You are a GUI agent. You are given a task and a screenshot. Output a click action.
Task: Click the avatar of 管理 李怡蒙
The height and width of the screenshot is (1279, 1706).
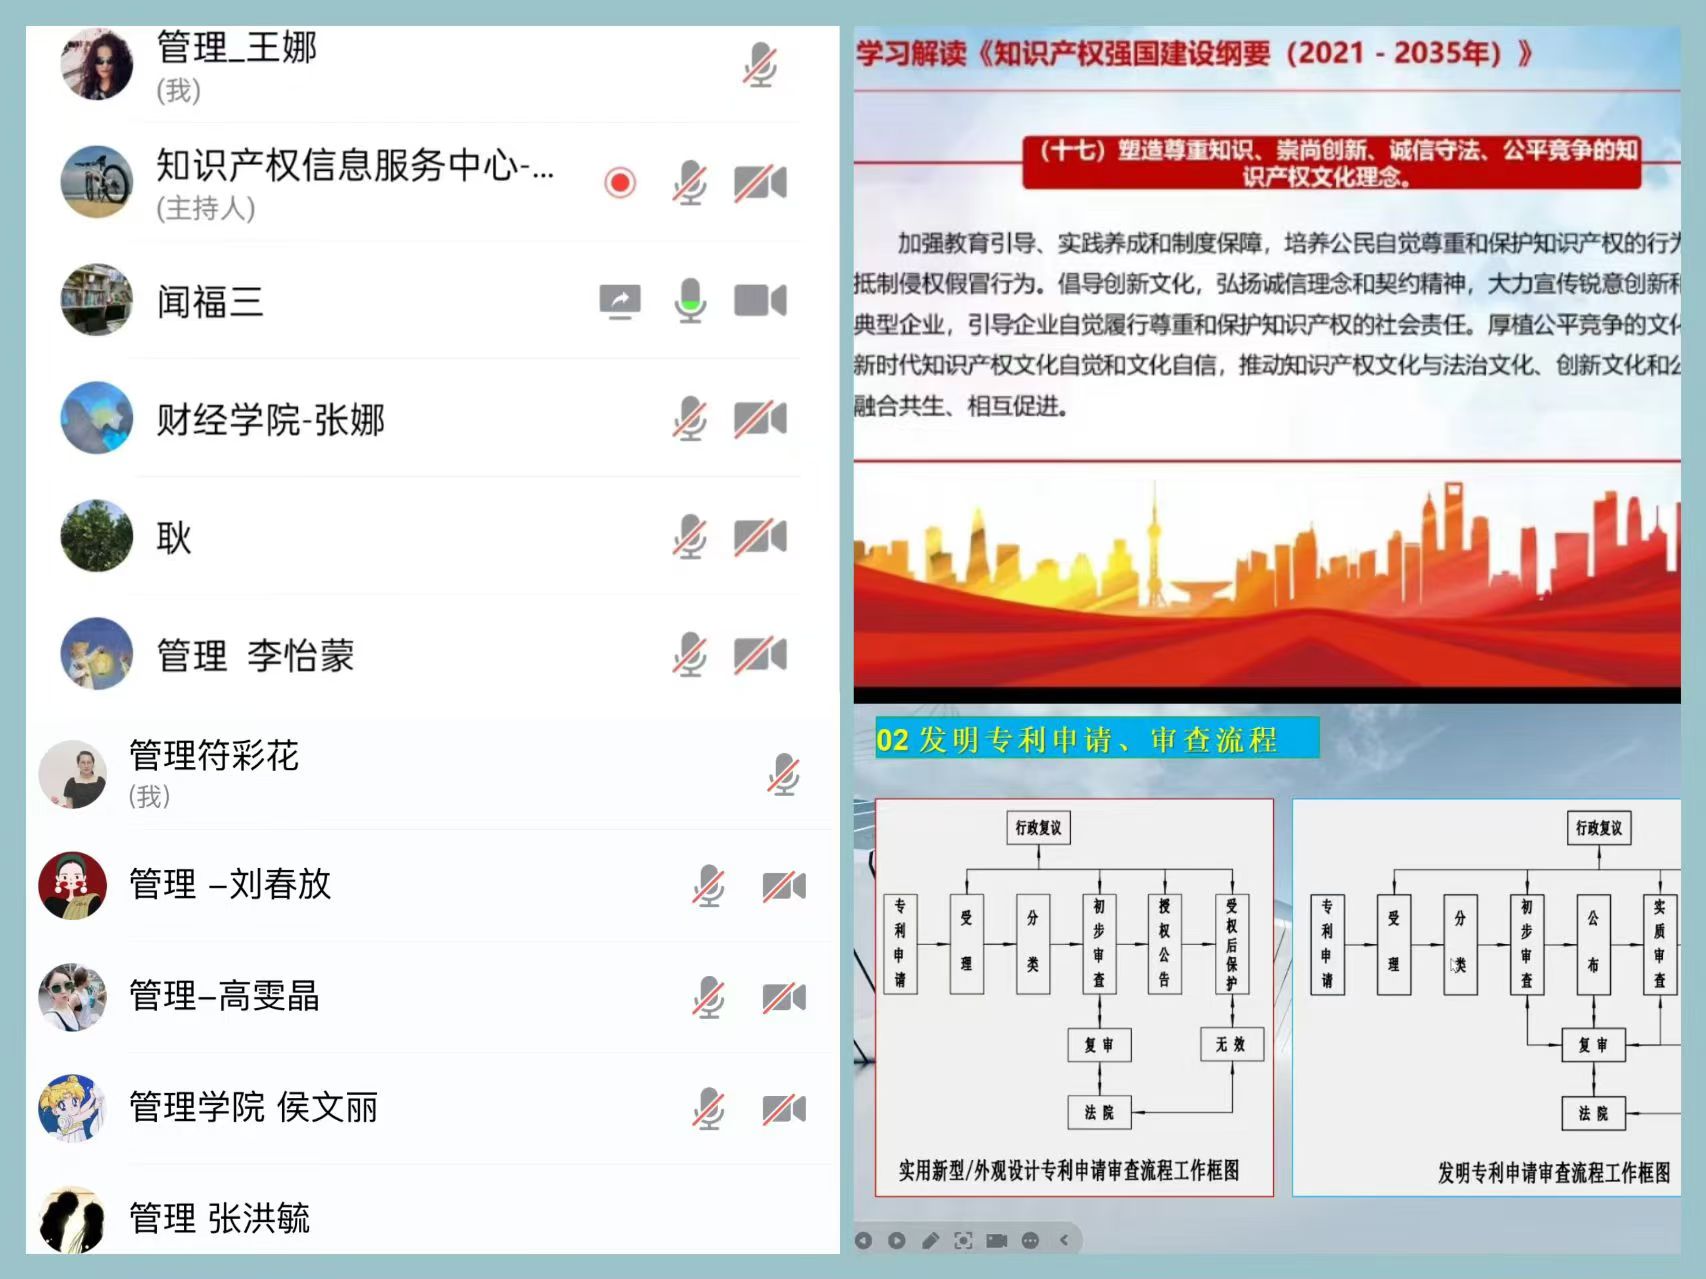click(x=96, y=655)
